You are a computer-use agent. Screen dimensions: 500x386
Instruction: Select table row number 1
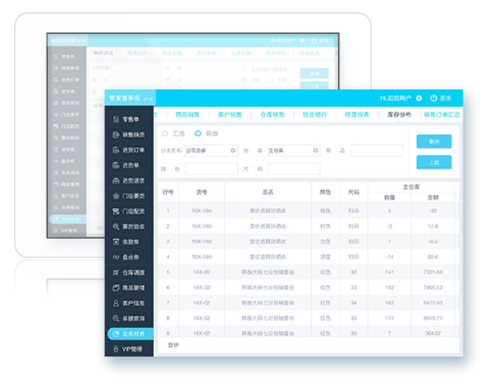pyautogui.click(x=307, y=211)
